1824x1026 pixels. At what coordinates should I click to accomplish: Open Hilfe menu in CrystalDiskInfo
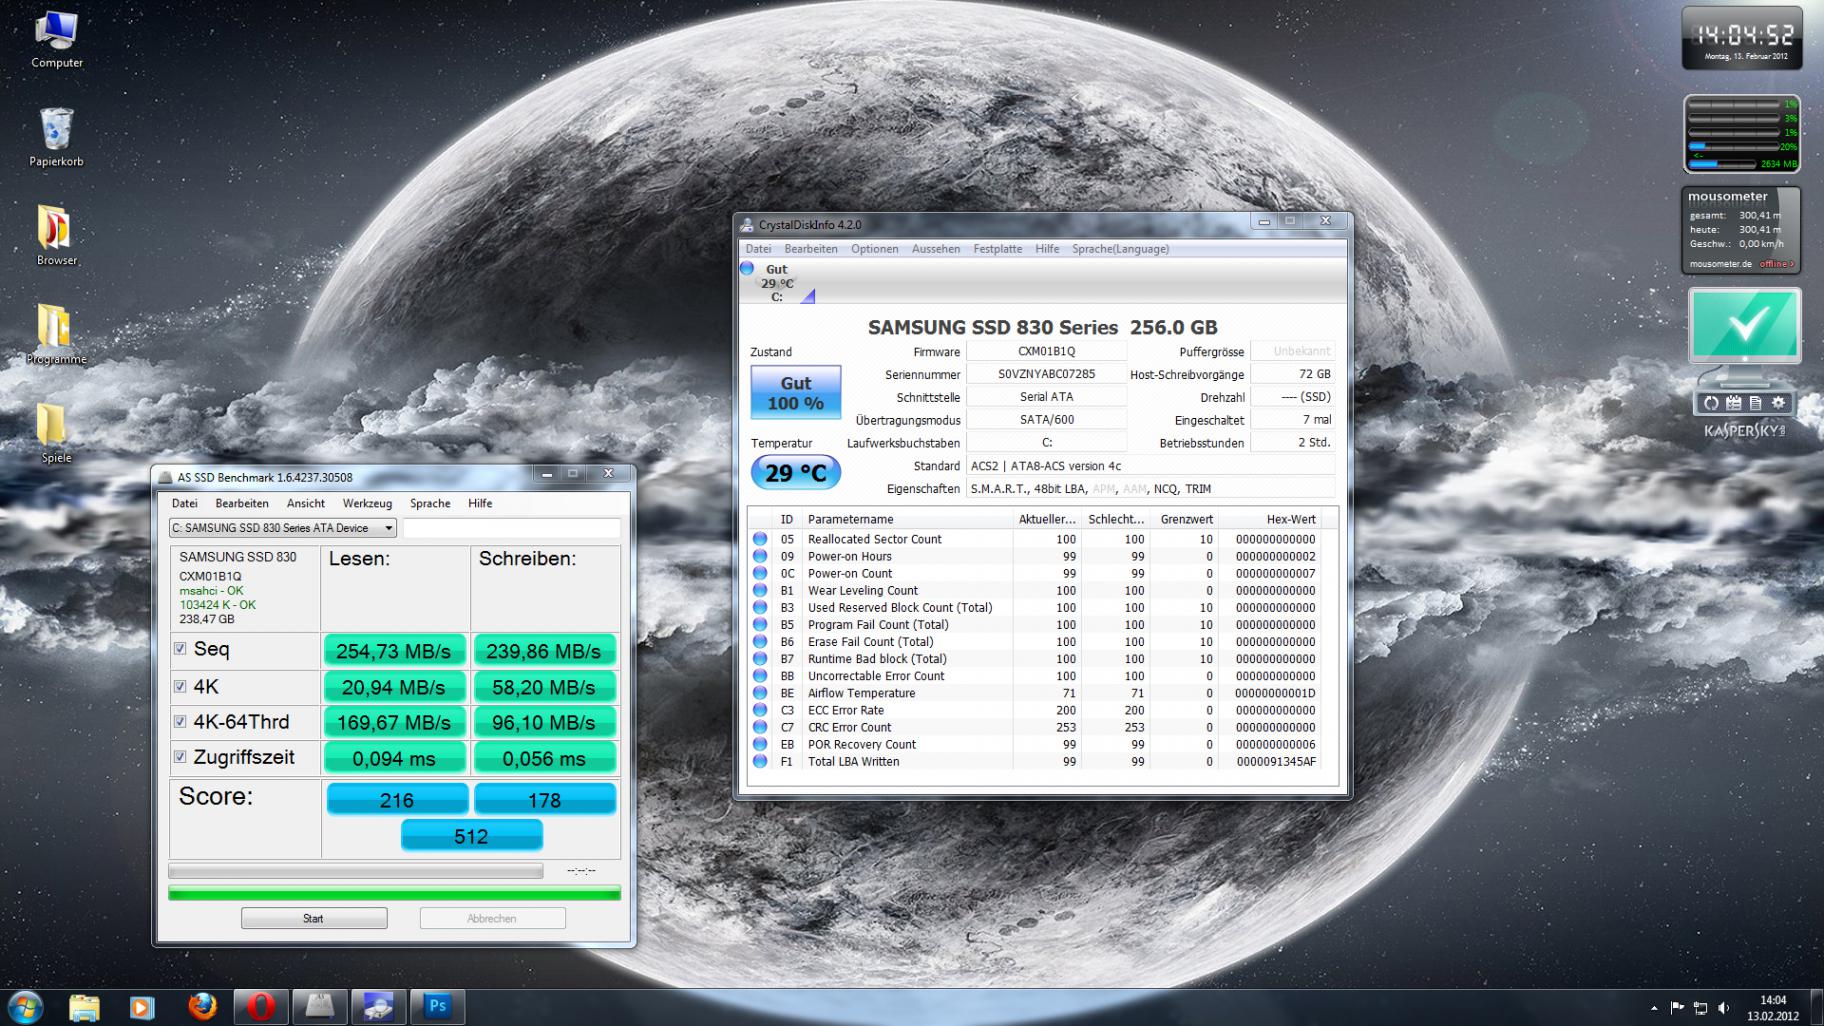(x=1048, y=249)
